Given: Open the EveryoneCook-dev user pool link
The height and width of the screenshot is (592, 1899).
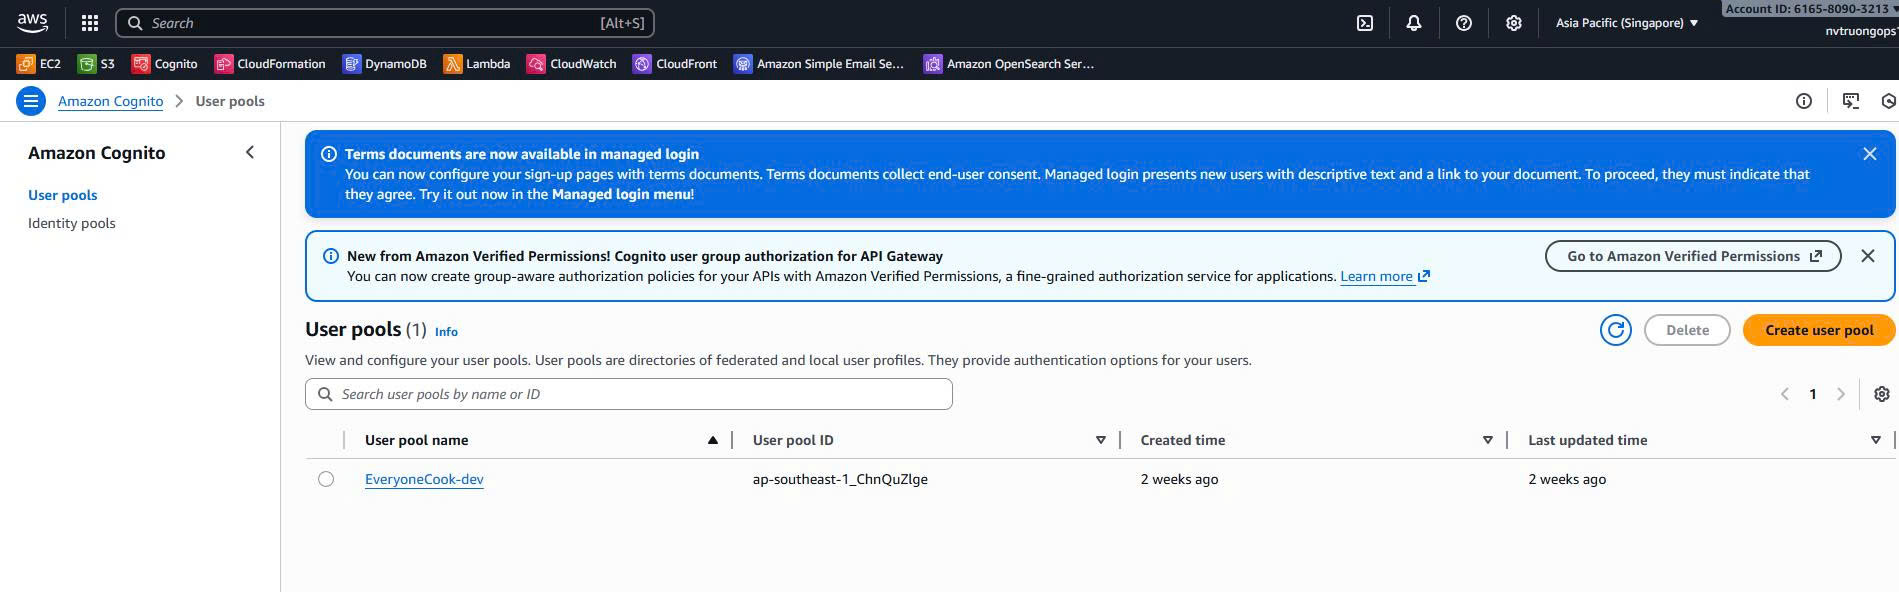Looking at the screenshot, I should [x=424, y=479].
